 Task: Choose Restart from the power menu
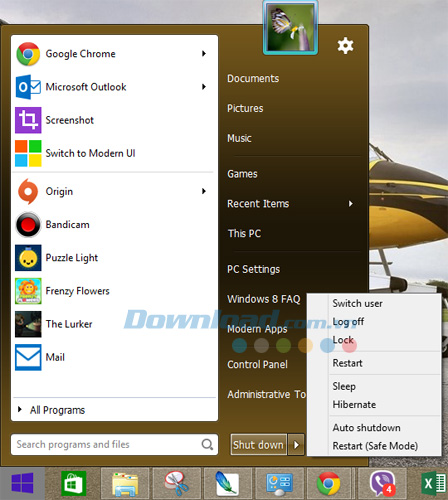pos(347,363)
